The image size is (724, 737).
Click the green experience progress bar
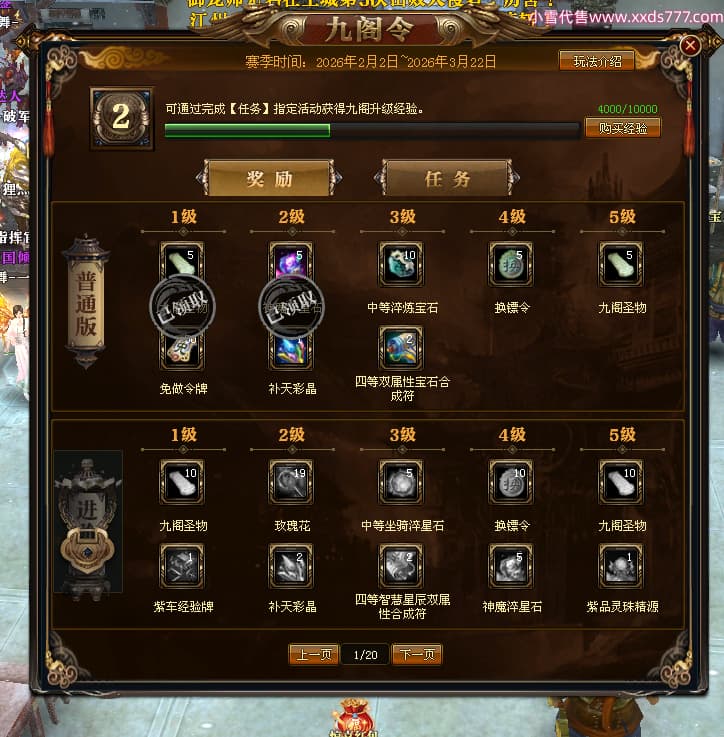[371, 130]
